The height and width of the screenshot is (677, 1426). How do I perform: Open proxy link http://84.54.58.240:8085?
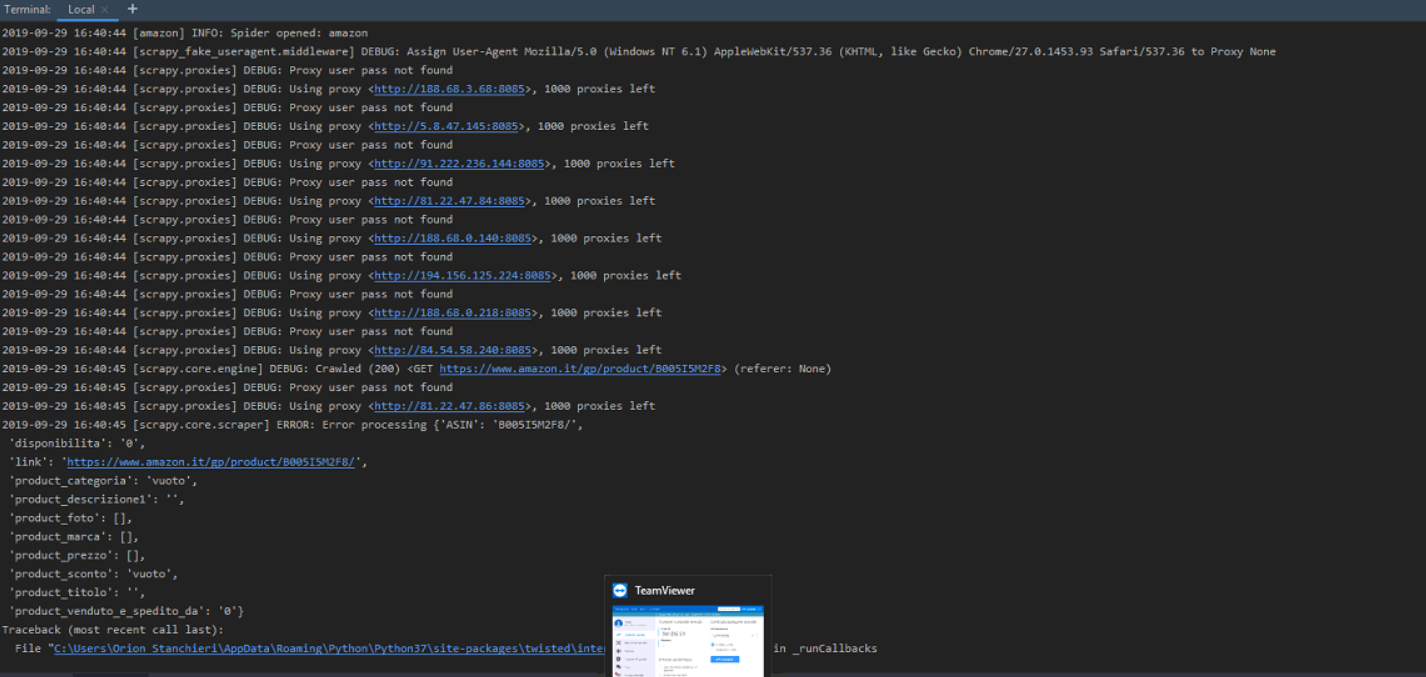(x=452, y=350)
